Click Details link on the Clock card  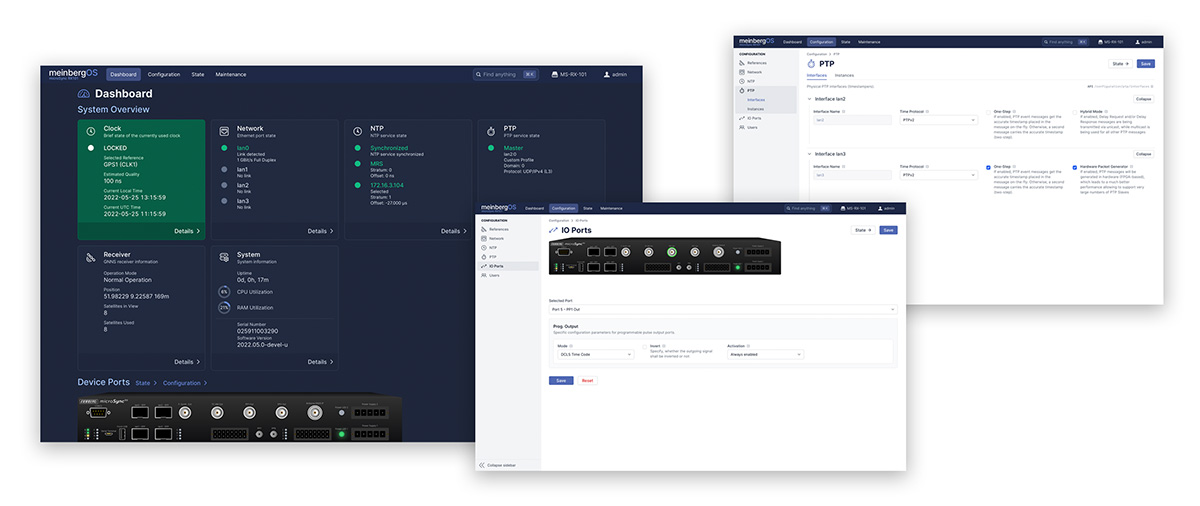pyautogui.click(x=187, y=231)
